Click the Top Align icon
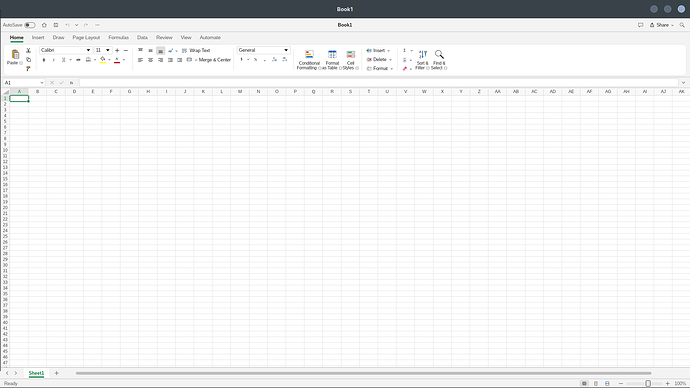Image resolution: width=690 pixels, height=388 pixels. tap(140, 51)
